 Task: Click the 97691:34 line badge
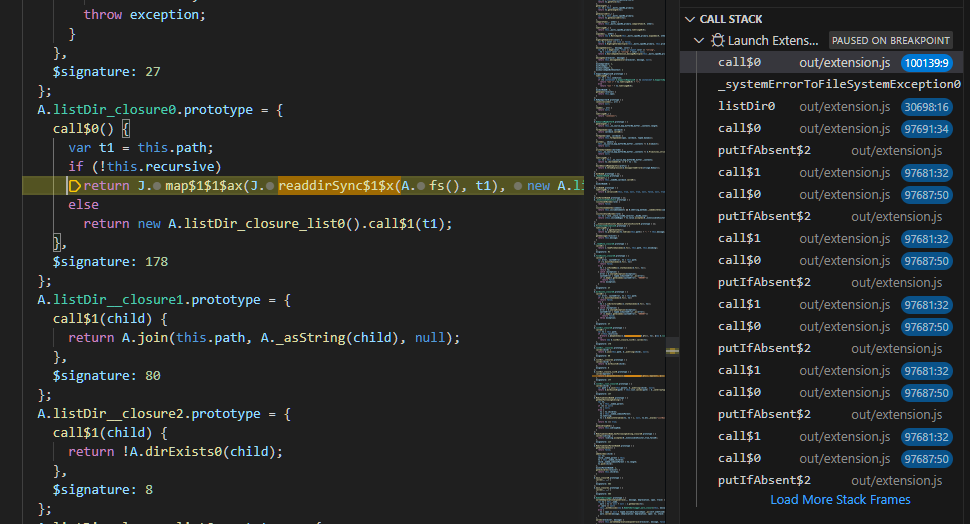point(926,129)
